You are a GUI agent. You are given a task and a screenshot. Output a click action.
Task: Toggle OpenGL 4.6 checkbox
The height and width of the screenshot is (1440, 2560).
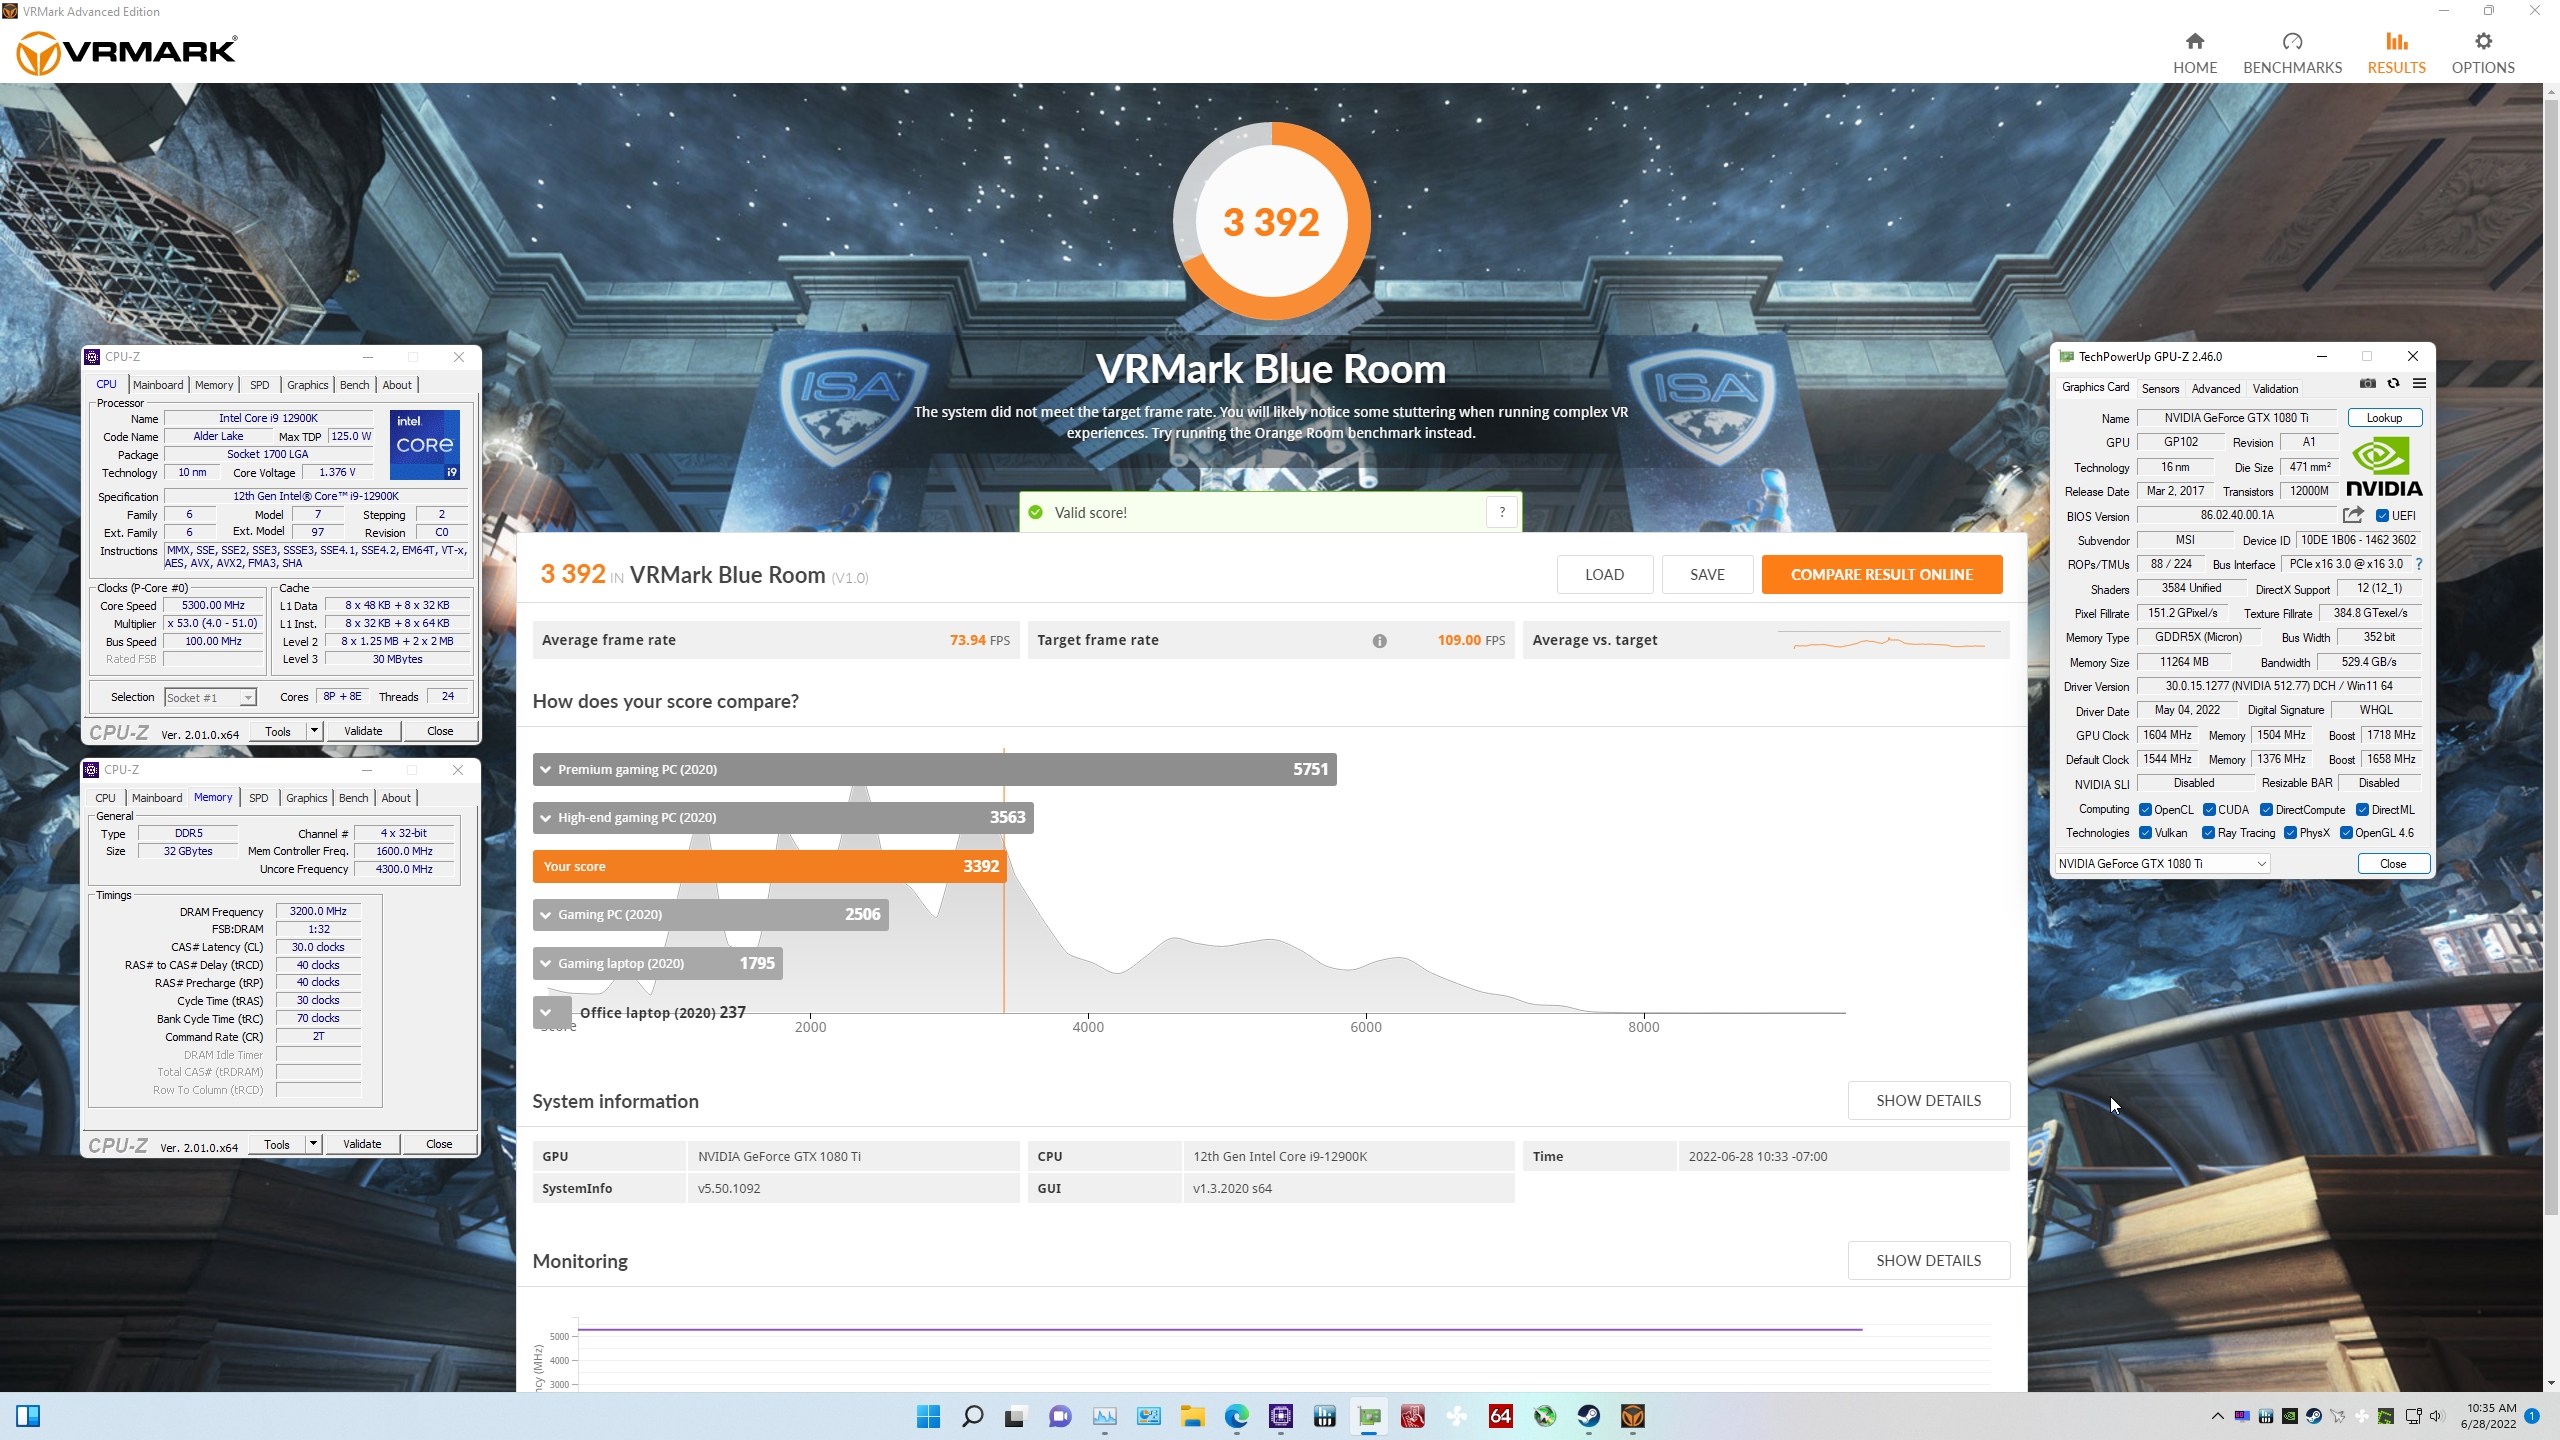pos(2346,833)
